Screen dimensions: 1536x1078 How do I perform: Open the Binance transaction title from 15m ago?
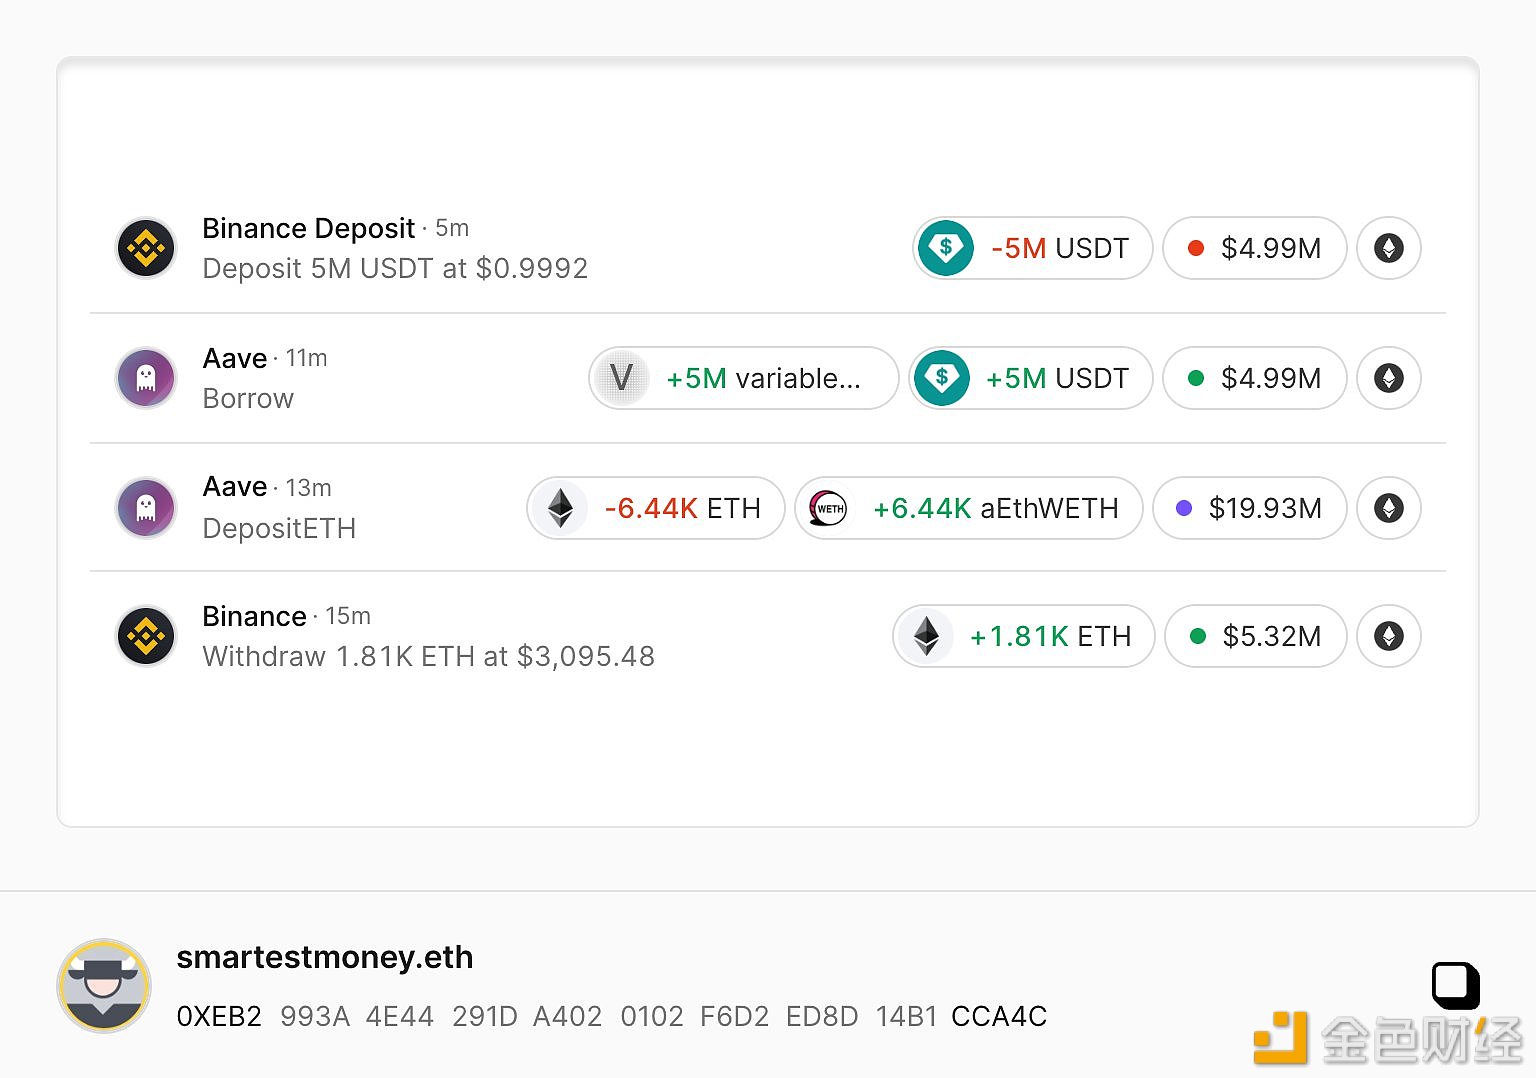click(x=254, y=616)
